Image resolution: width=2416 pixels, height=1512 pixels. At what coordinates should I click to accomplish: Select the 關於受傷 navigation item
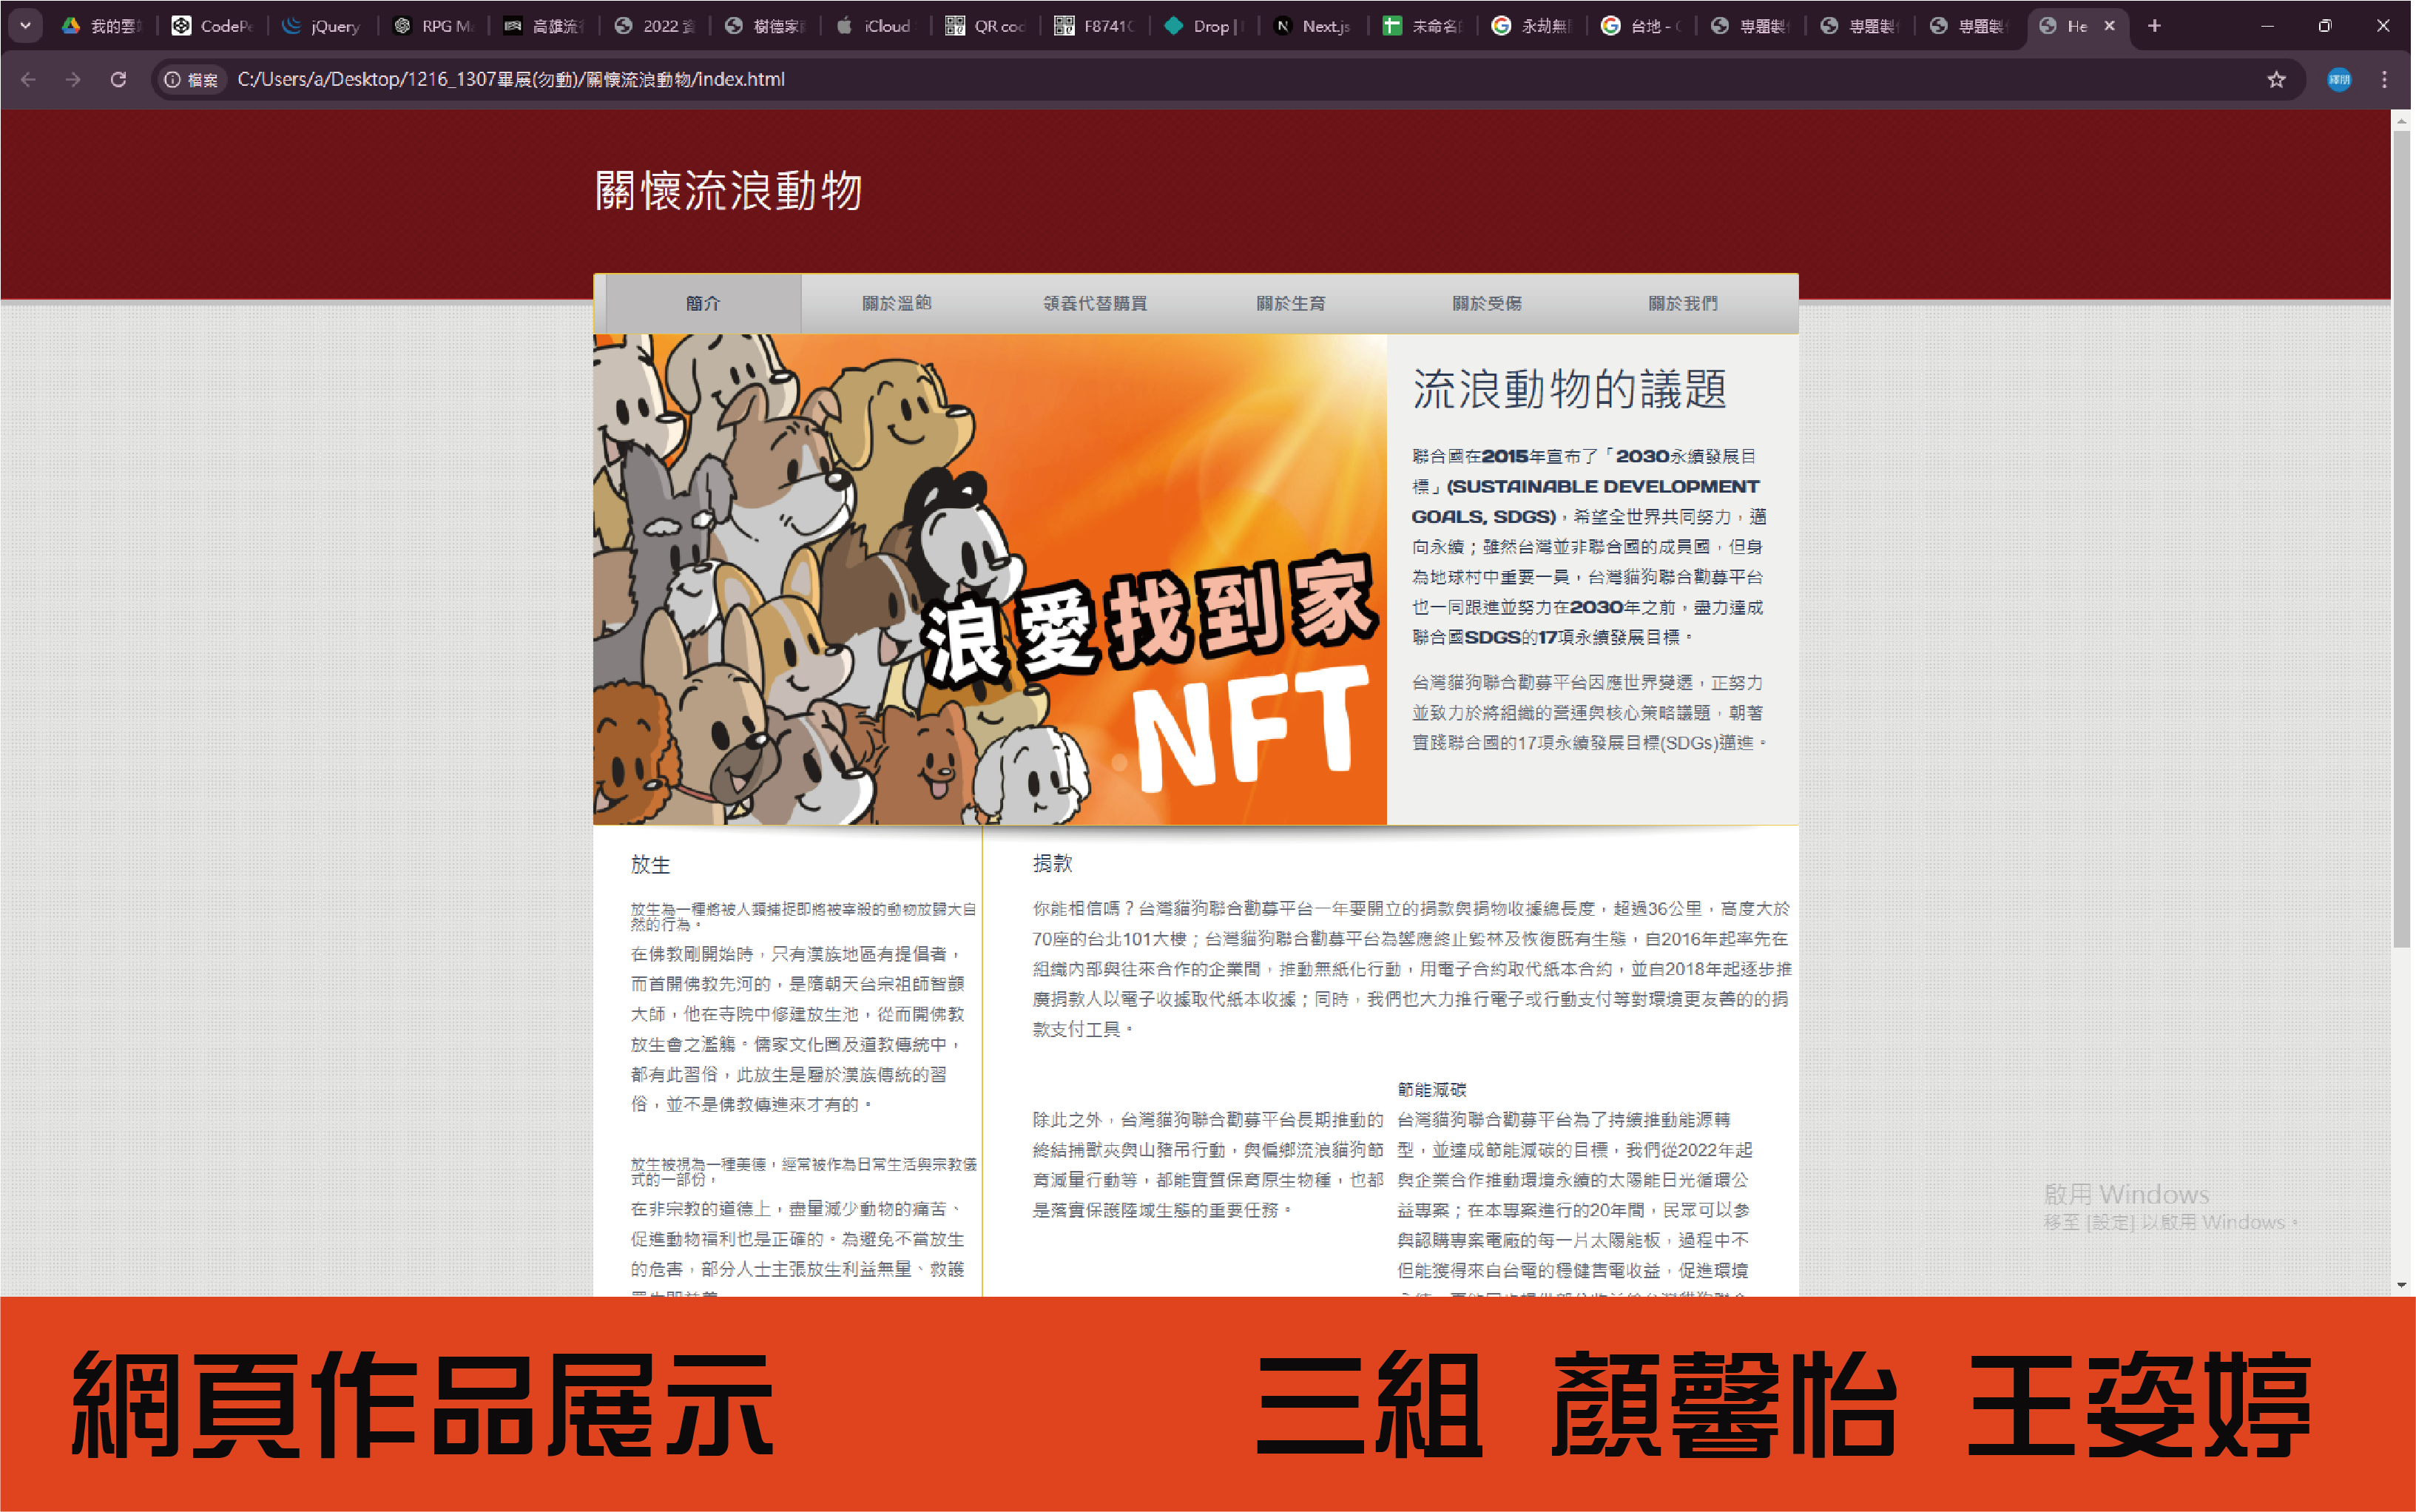click(x=1487, y=303)
